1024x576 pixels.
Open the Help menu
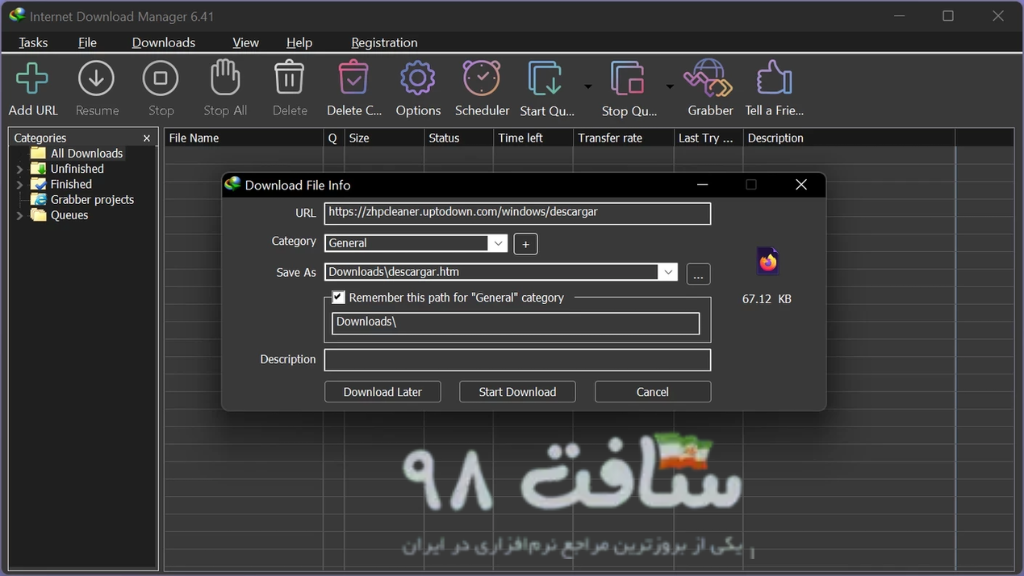coord(299,42)
